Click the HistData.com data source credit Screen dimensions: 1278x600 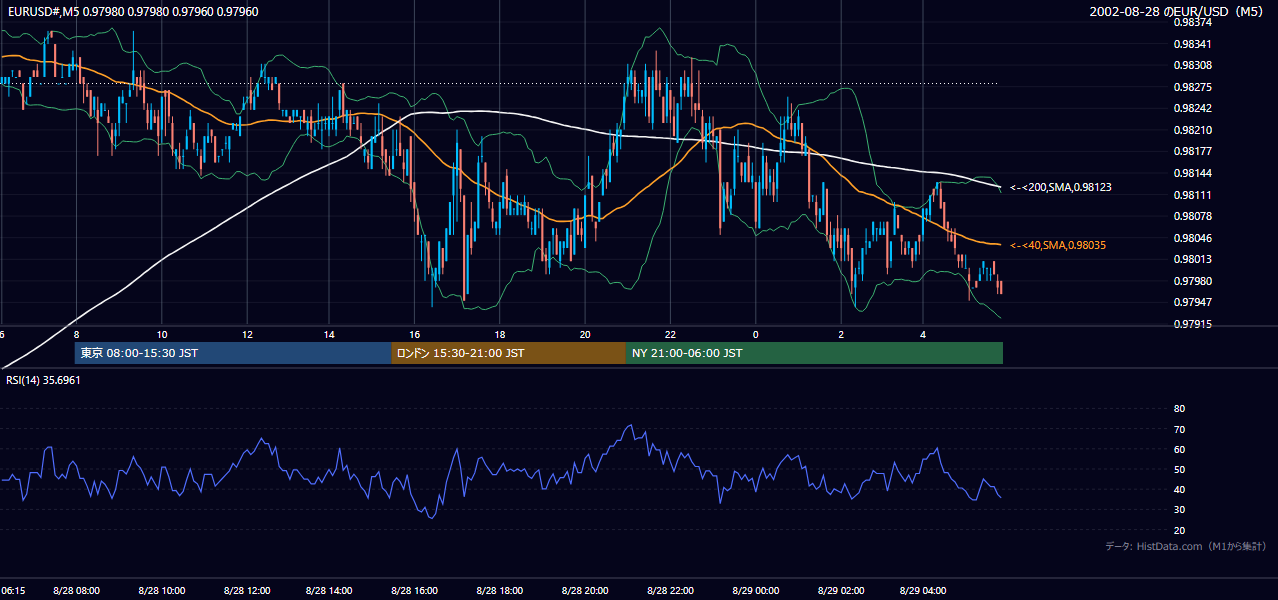coord(1186,546)
